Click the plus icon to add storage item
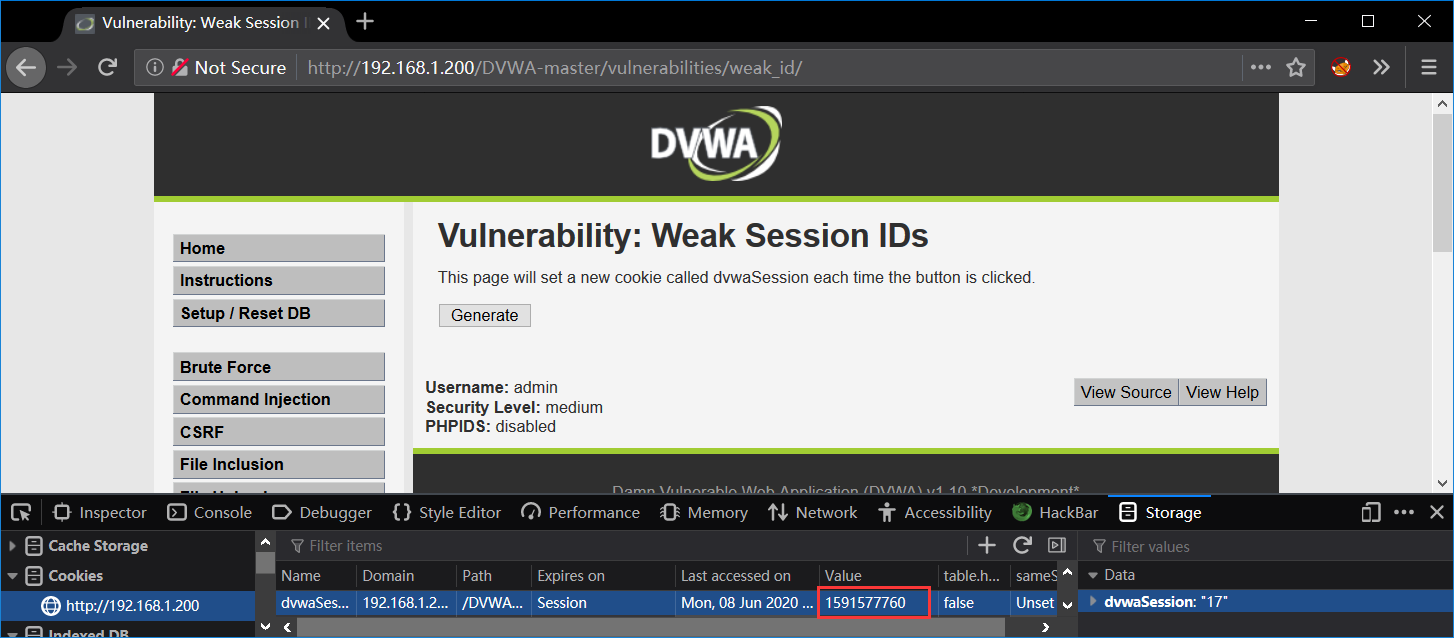This screenshot has height=638, width=1454. coord(987,545)
